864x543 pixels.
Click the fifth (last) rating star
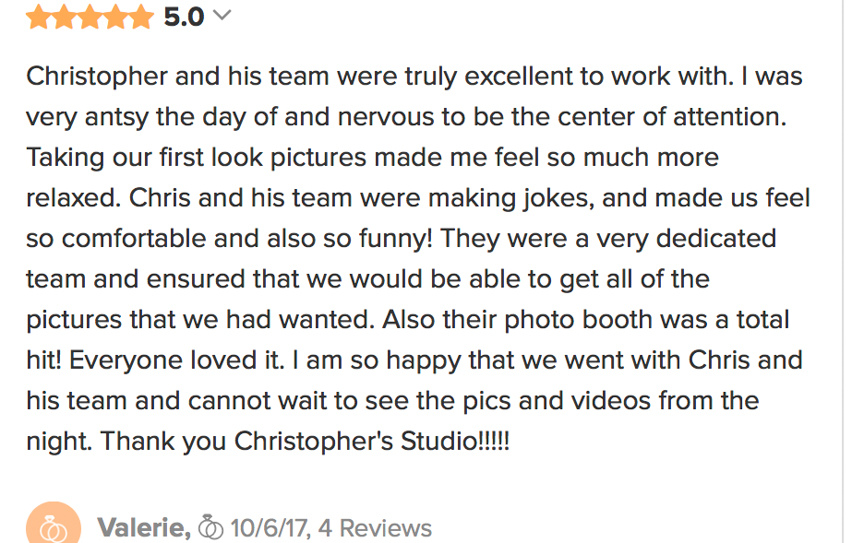coord(142,17)
